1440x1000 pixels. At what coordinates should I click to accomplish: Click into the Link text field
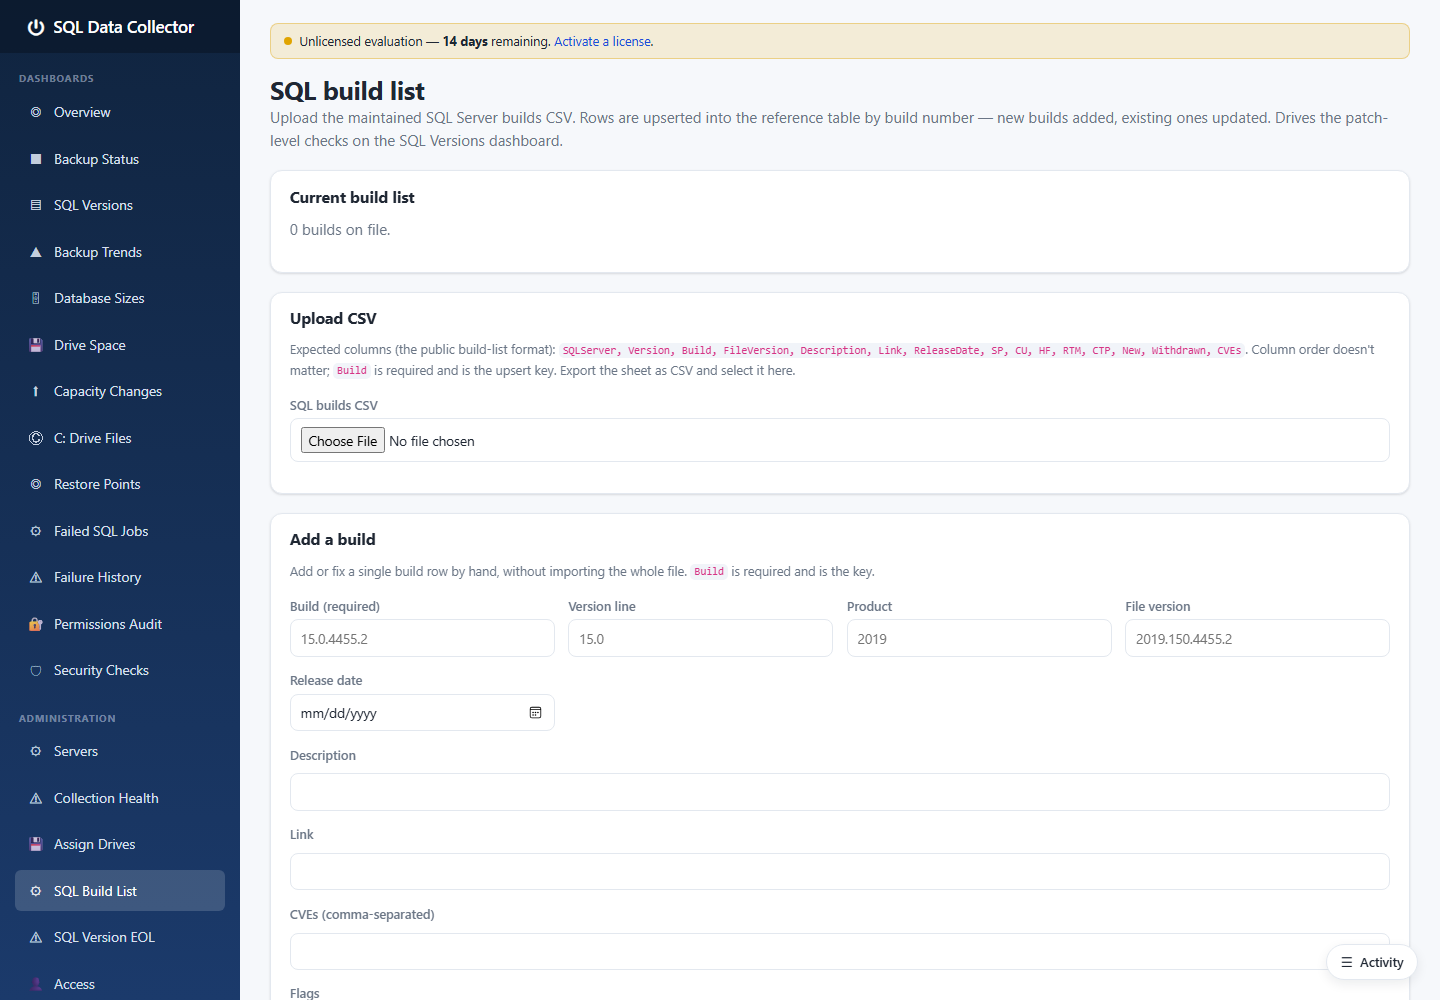[840, 871]
